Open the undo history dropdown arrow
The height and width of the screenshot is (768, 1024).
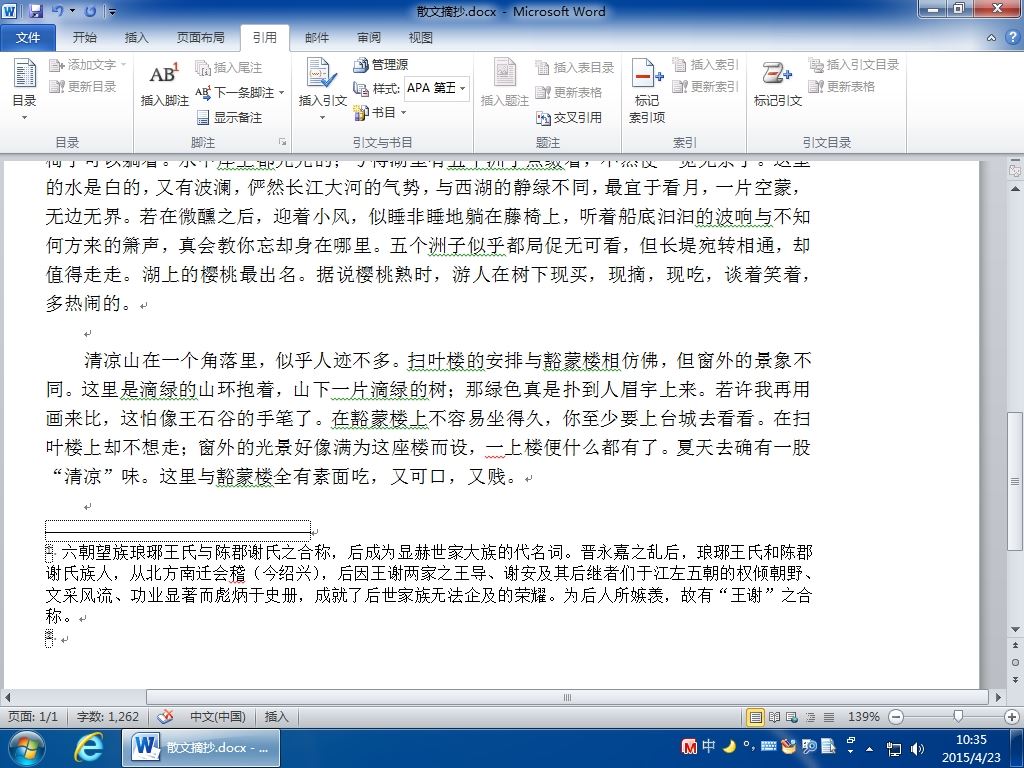coord(72,11)
